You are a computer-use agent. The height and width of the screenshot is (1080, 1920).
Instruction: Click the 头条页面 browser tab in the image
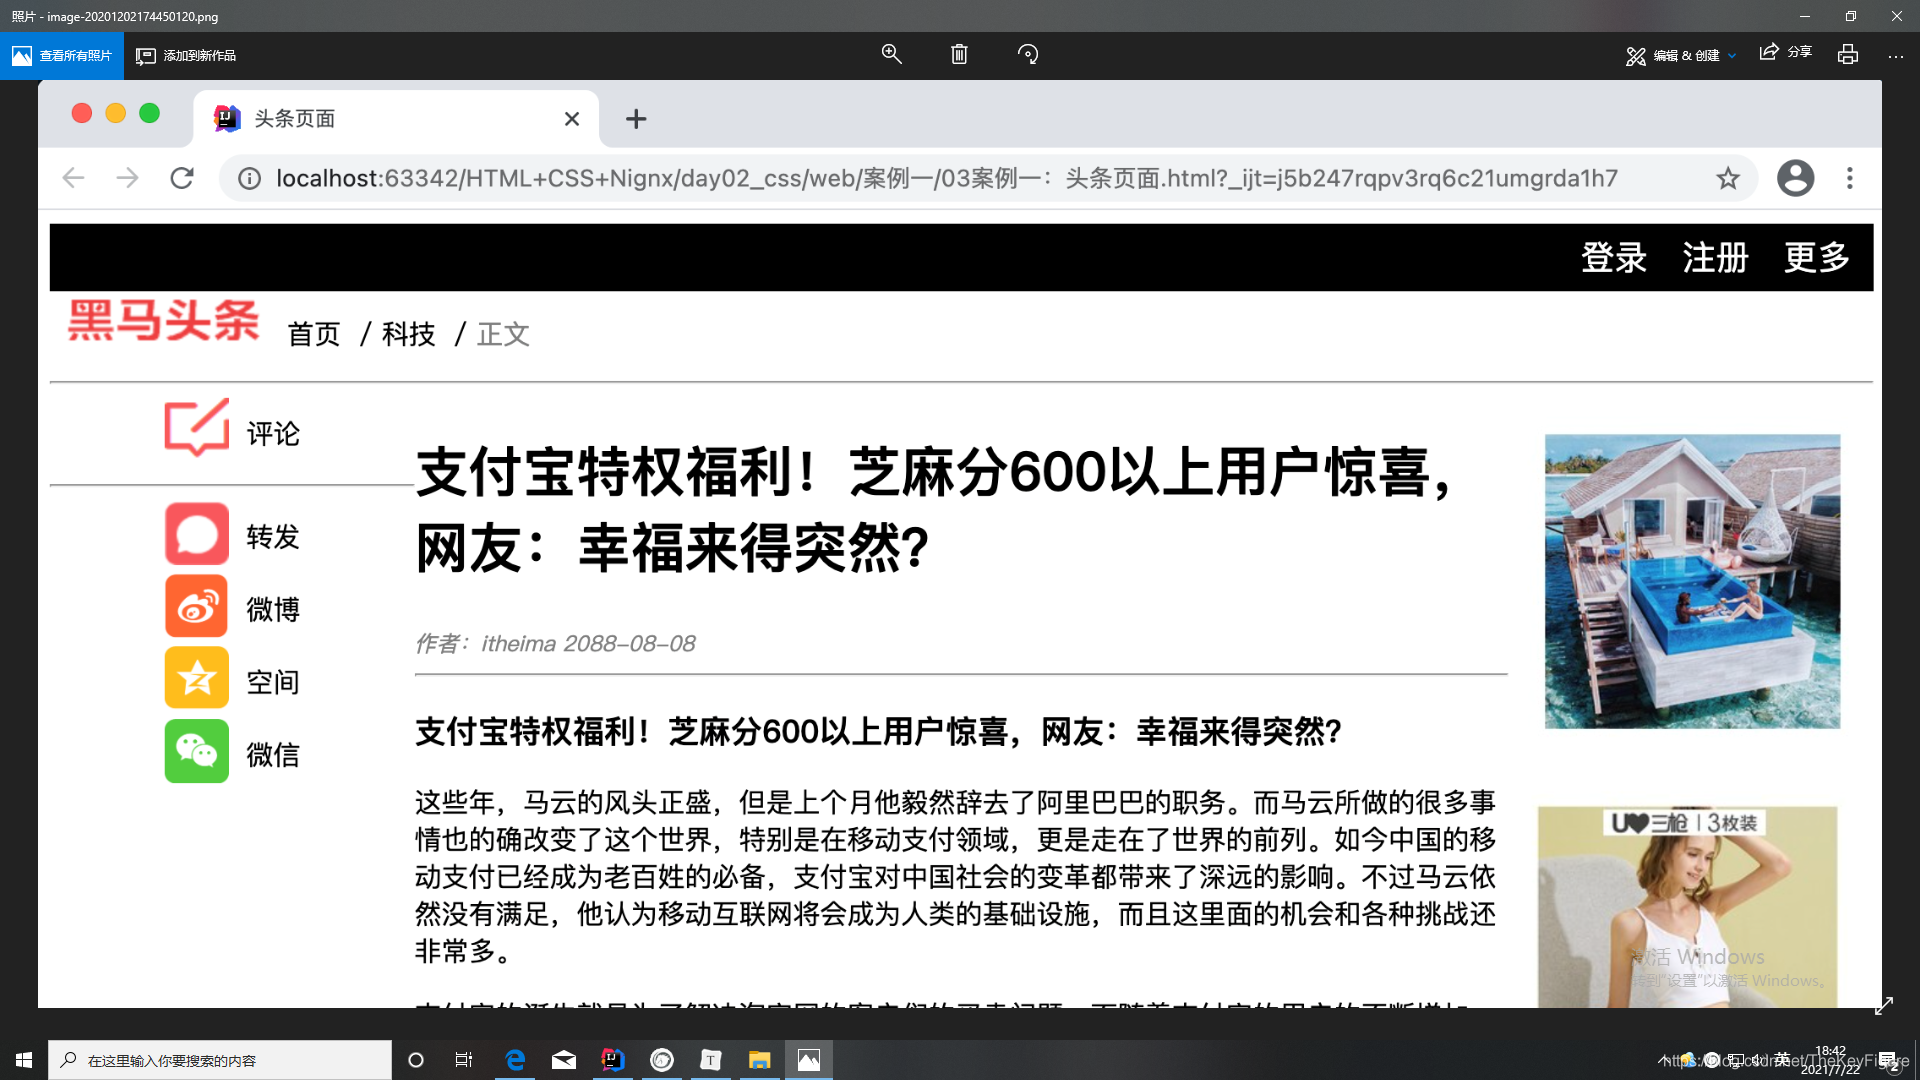396,118
